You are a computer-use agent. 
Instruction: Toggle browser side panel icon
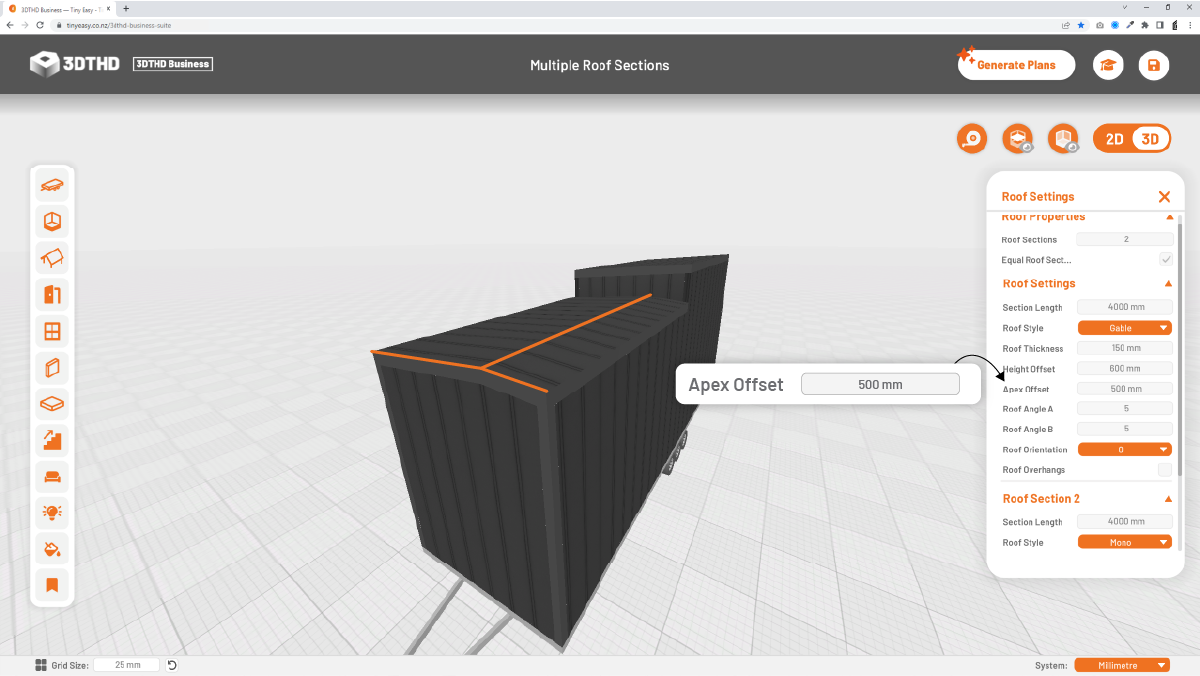click(x=1160, y=25)
